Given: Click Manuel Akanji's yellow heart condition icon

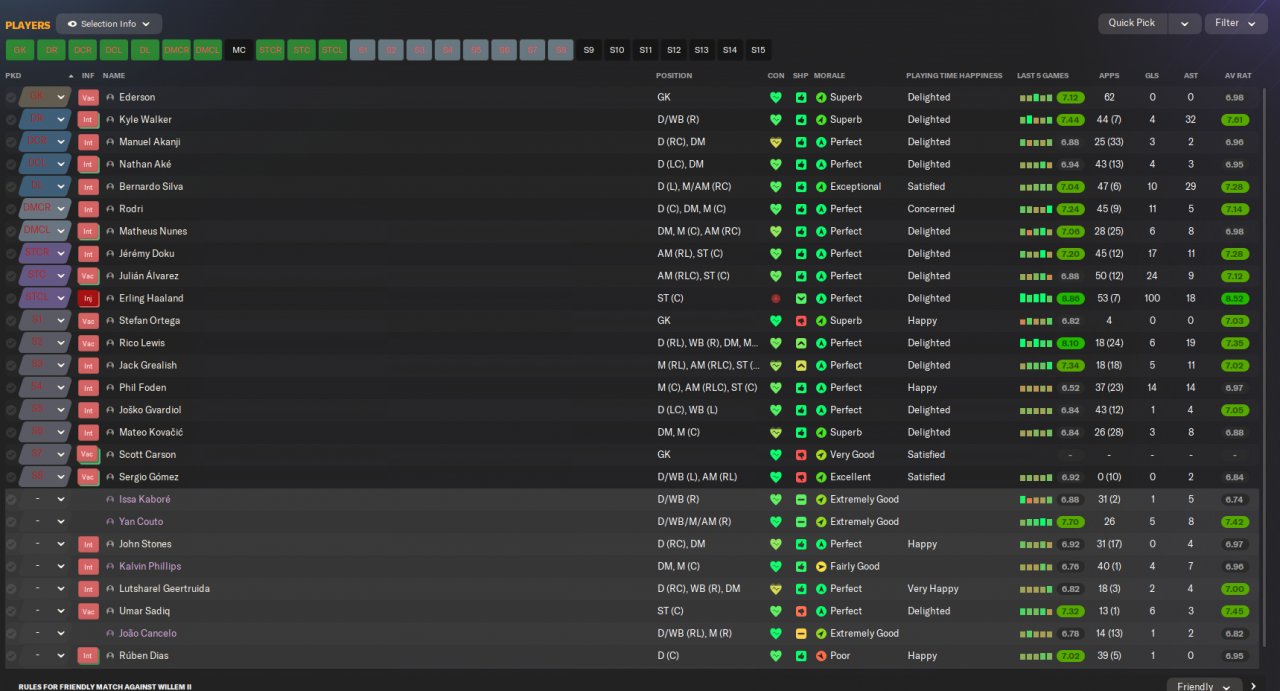Looking at the screenshot, I should [x=775, y=142].
